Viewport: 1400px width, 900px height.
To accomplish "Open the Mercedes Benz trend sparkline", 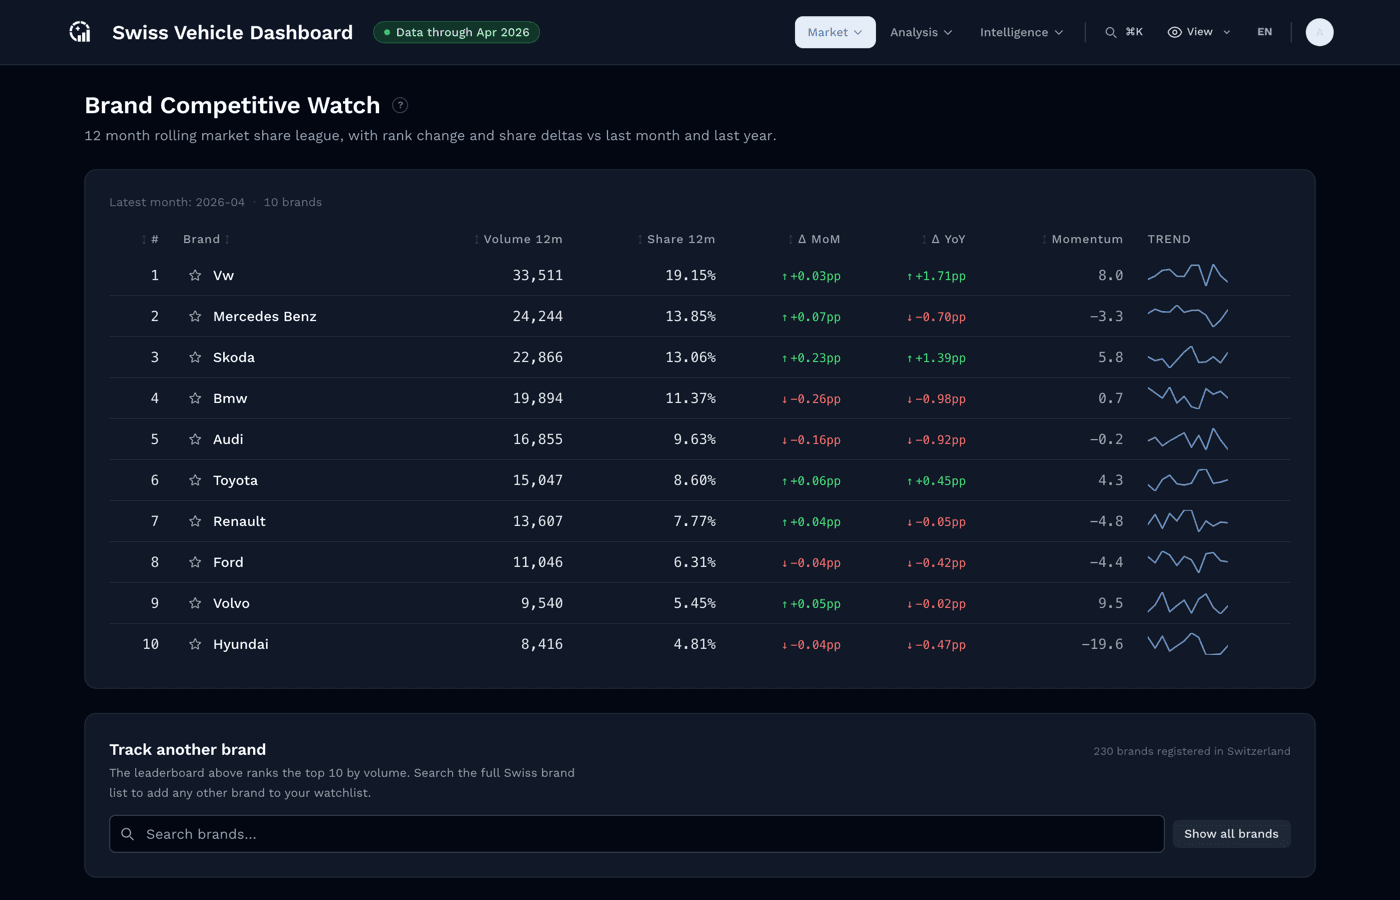I will [x=1188, y=316].
